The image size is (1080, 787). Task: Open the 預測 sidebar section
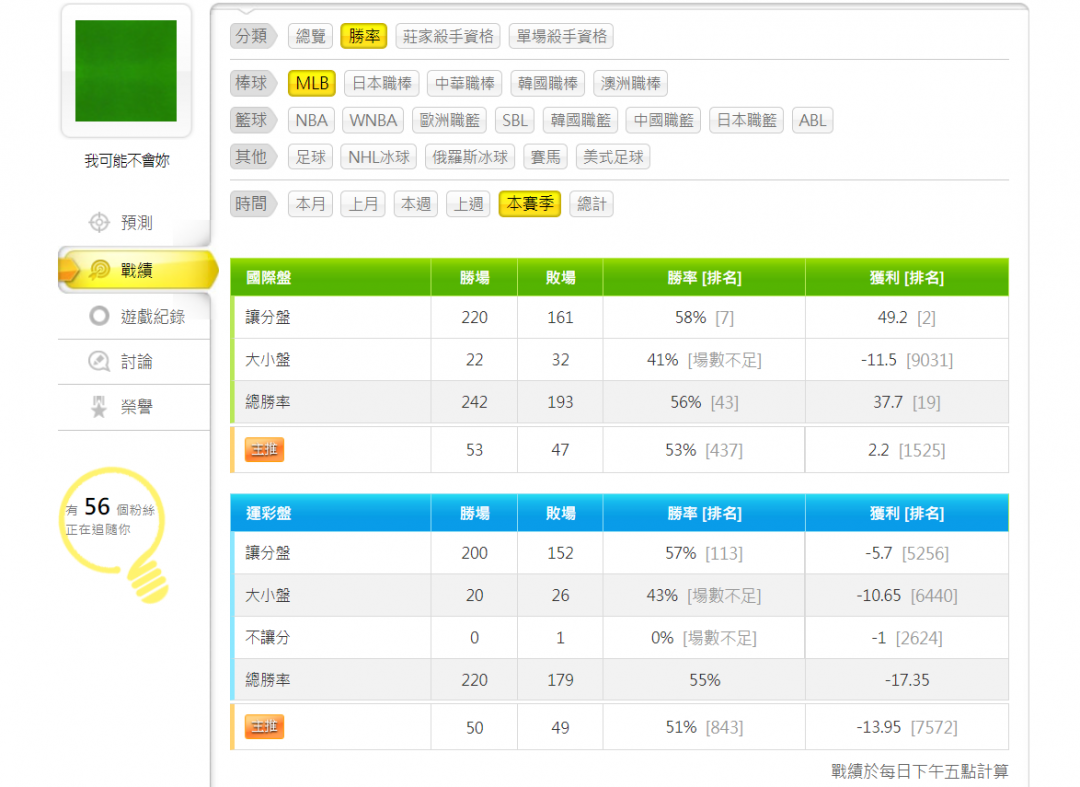tap(134, 222)
